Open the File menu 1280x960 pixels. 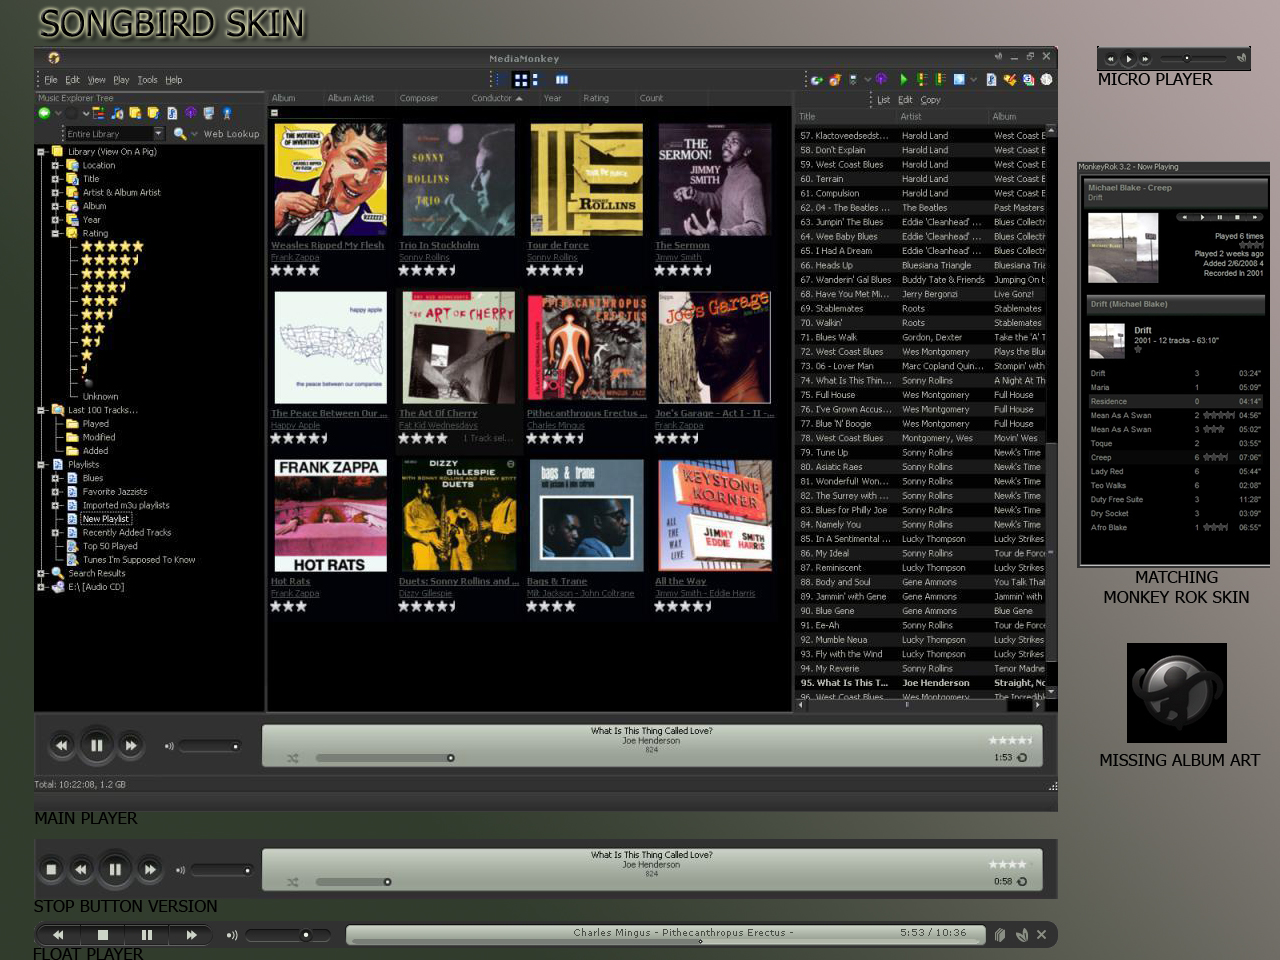[x=51, y=80]
